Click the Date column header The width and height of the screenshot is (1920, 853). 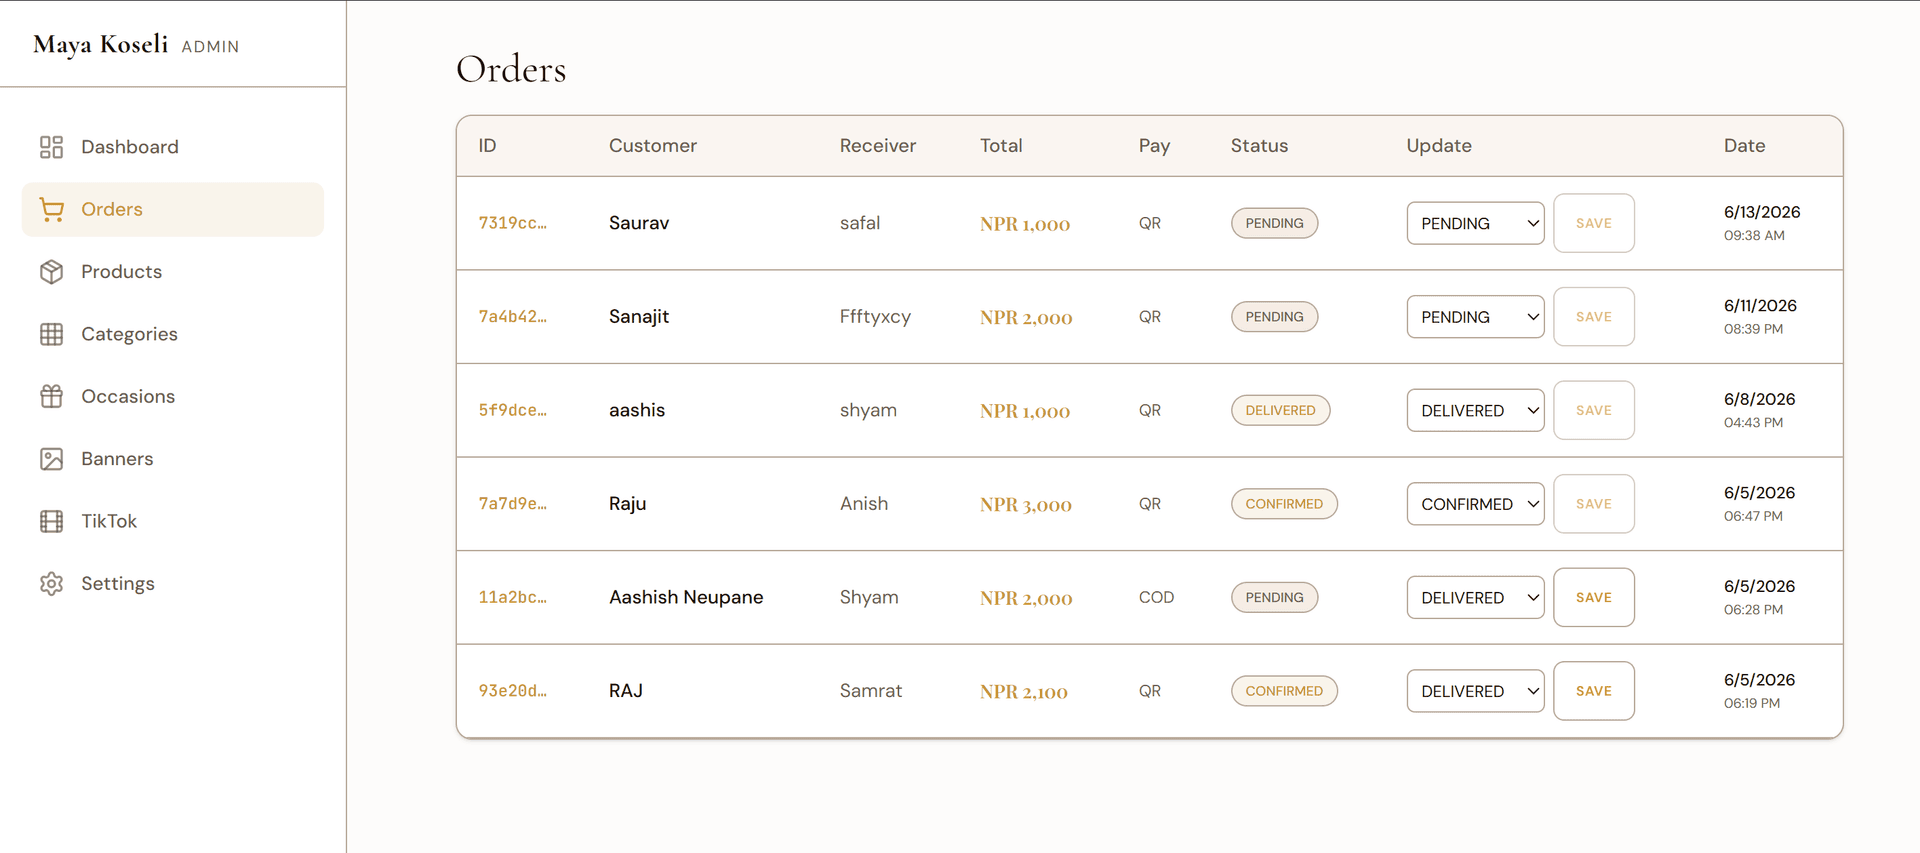[1744, 146]
